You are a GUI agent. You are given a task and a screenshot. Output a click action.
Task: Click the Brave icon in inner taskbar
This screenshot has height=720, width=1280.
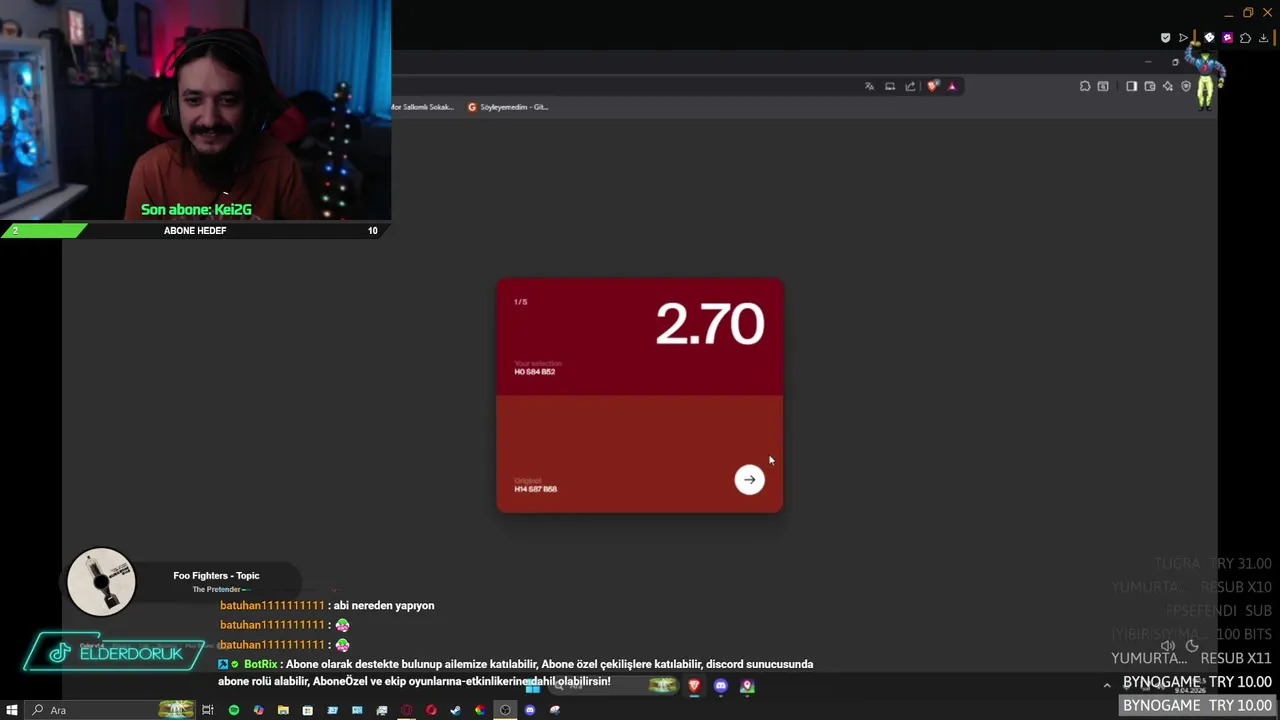pos(694,686)
